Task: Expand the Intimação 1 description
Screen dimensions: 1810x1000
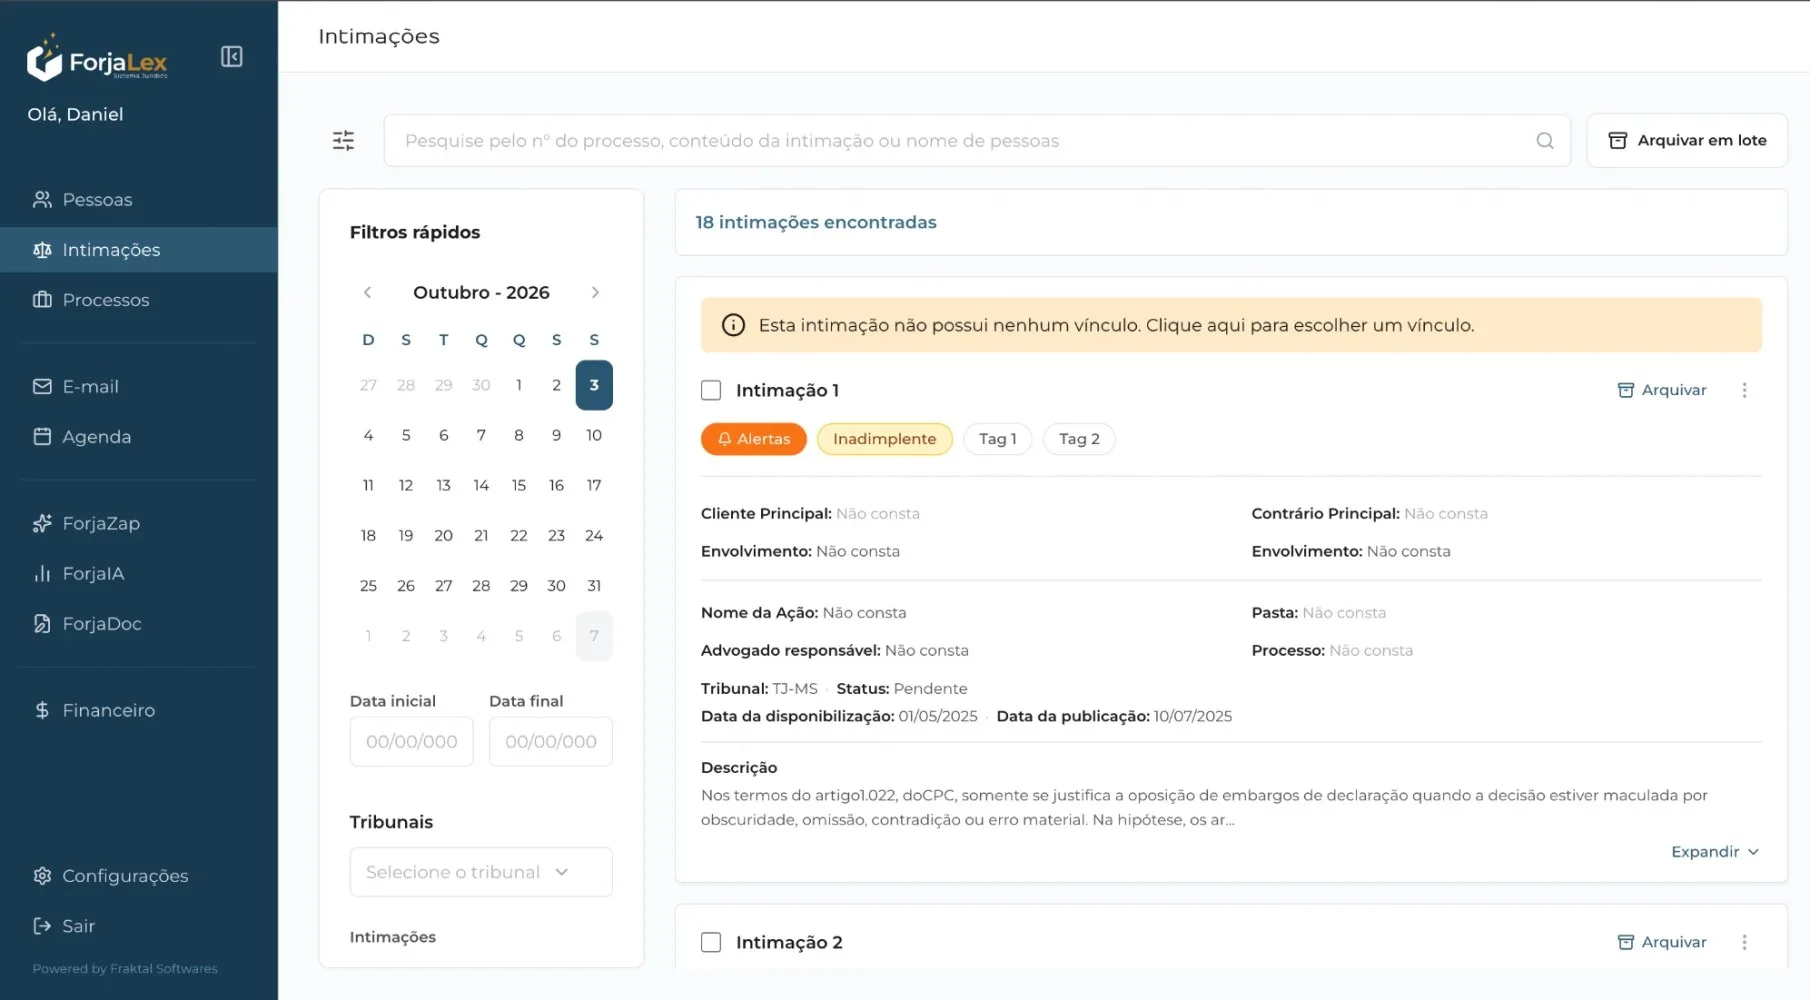Action: 1715,852
